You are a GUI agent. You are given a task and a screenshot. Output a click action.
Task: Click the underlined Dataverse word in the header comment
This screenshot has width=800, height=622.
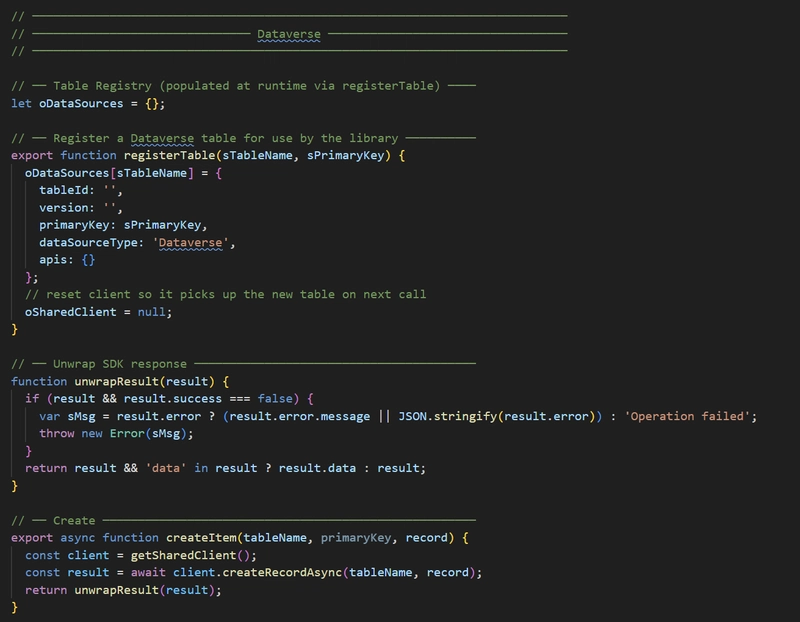[288, 33]
